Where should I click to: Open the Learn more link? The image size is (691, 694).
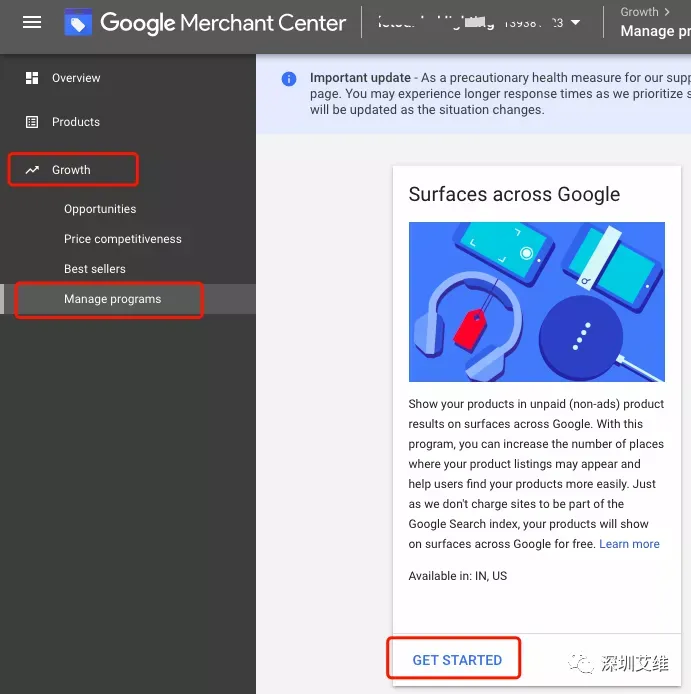[629, 544]
